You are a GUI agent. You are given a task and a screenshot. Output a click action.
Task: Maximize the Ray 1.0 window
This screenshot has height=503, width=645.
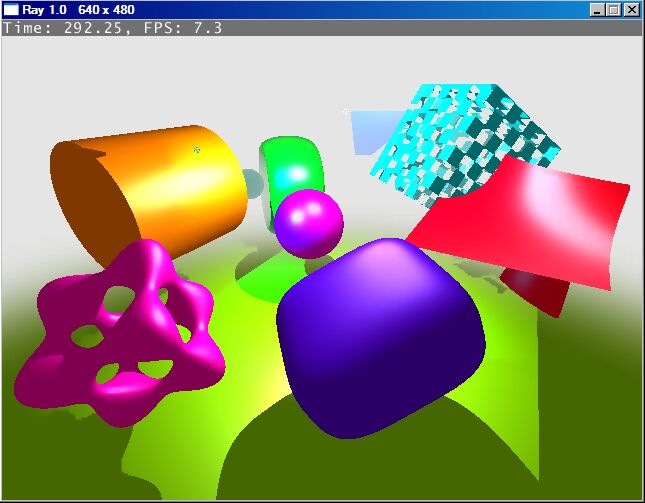[x=613, y=9]
